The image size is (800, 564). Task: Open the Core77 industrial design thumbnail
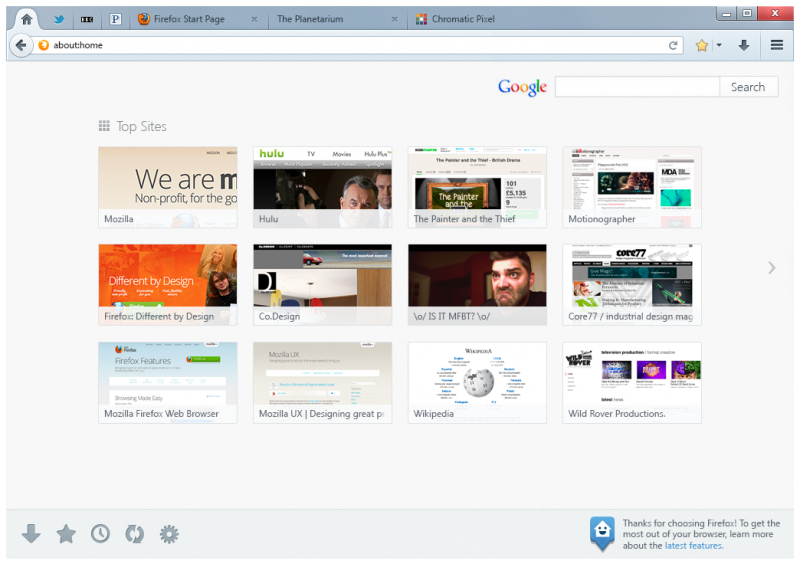click(x=632, y=285)
